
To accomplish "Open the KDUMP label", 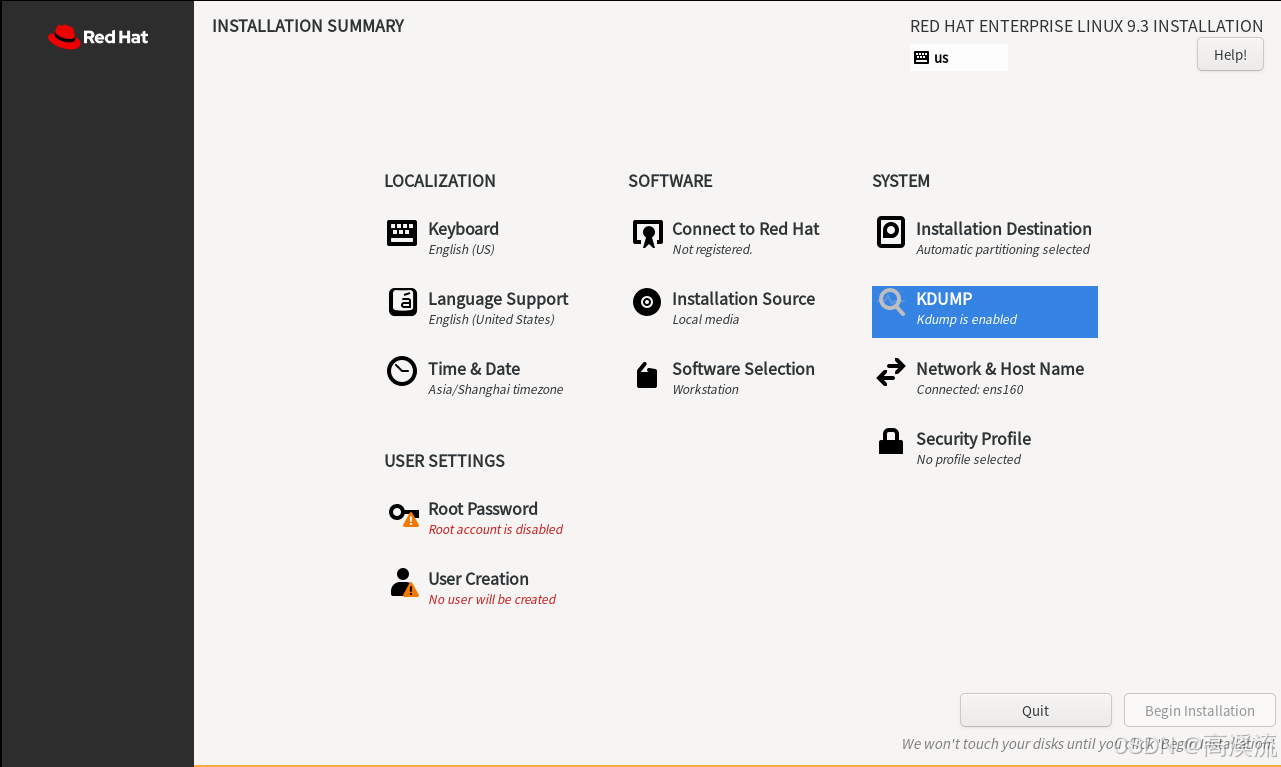I will pos(944,299).
